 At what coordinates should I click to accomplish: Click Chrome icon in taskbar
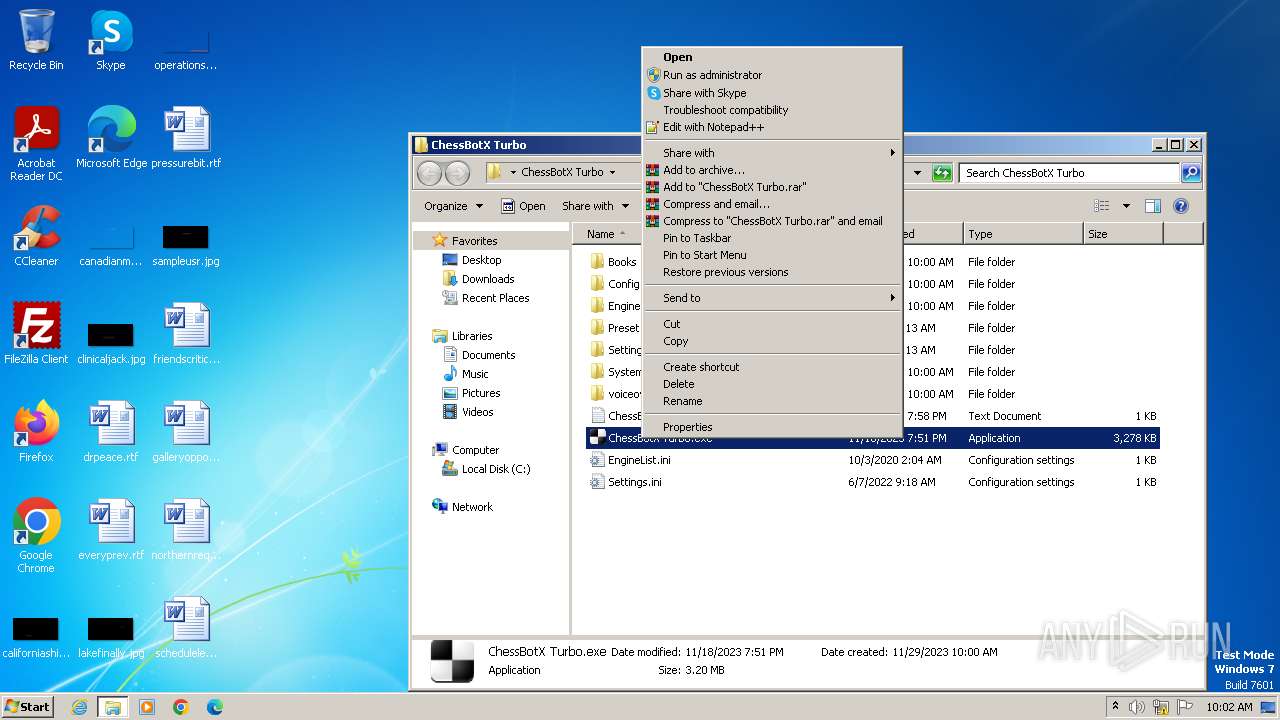tap(181, 707)
